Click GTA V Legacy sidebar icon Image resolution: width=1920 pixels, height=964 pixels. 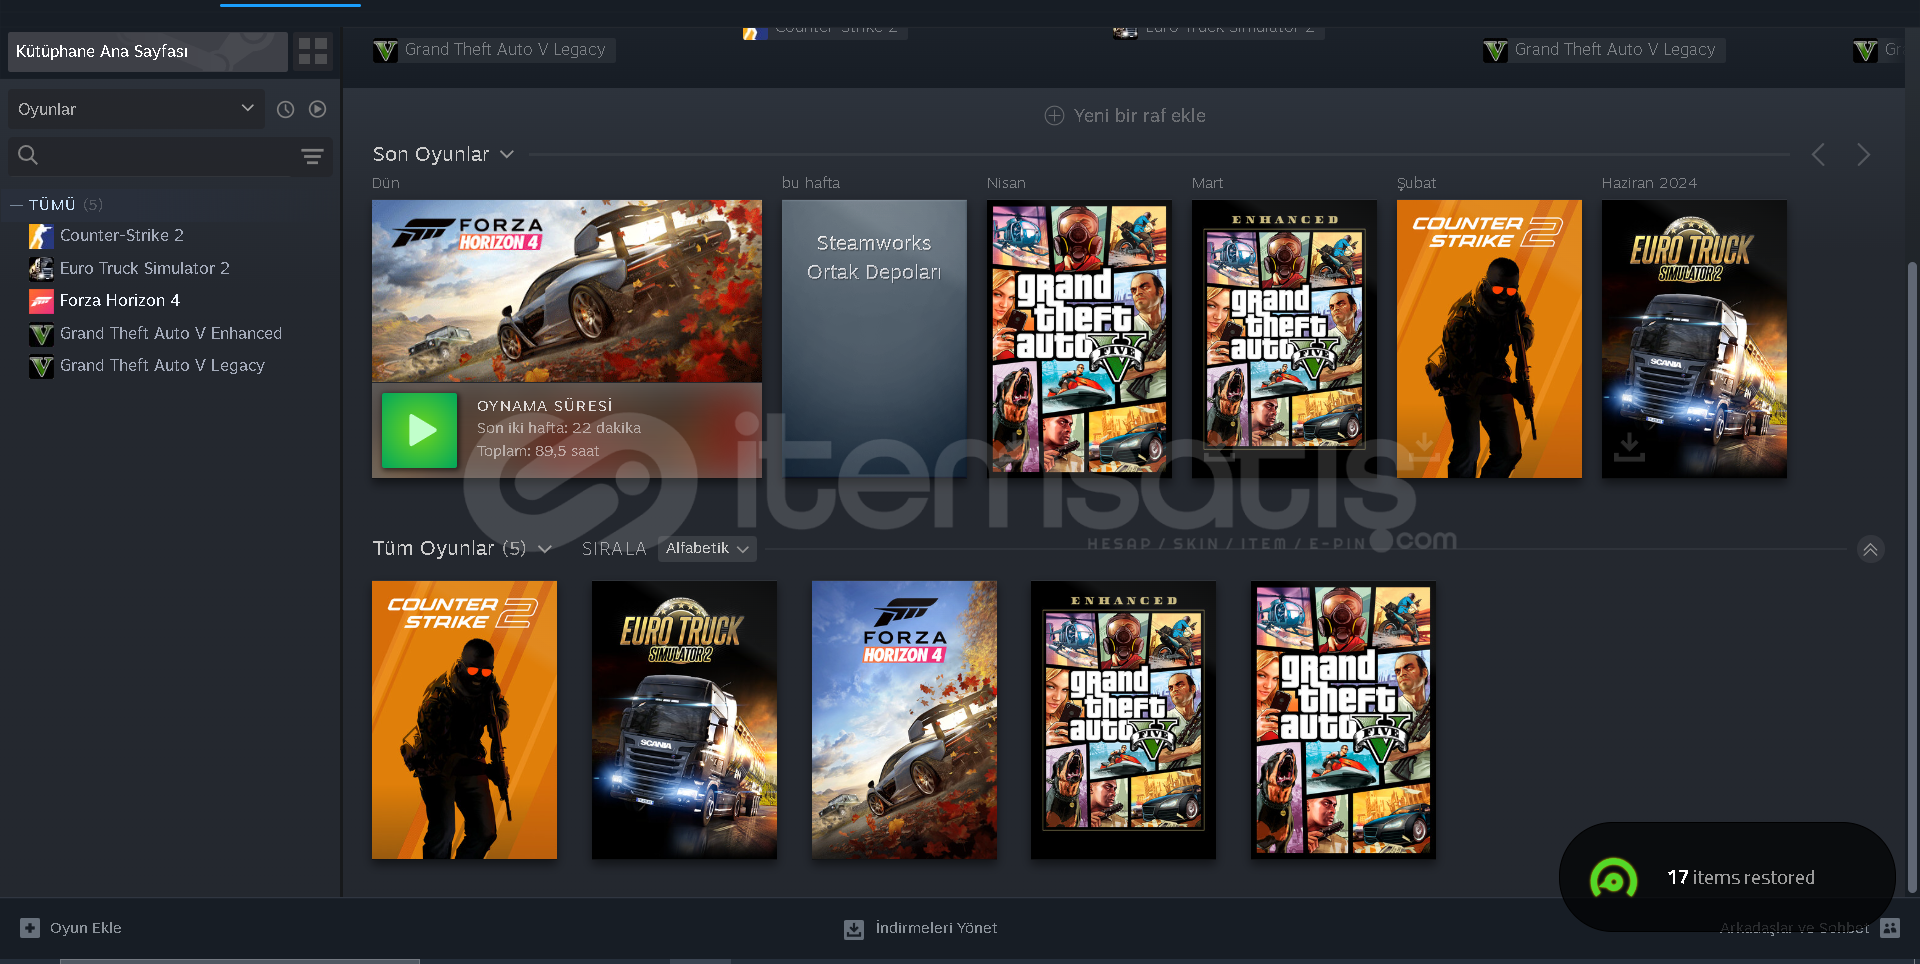coord(41,366)
